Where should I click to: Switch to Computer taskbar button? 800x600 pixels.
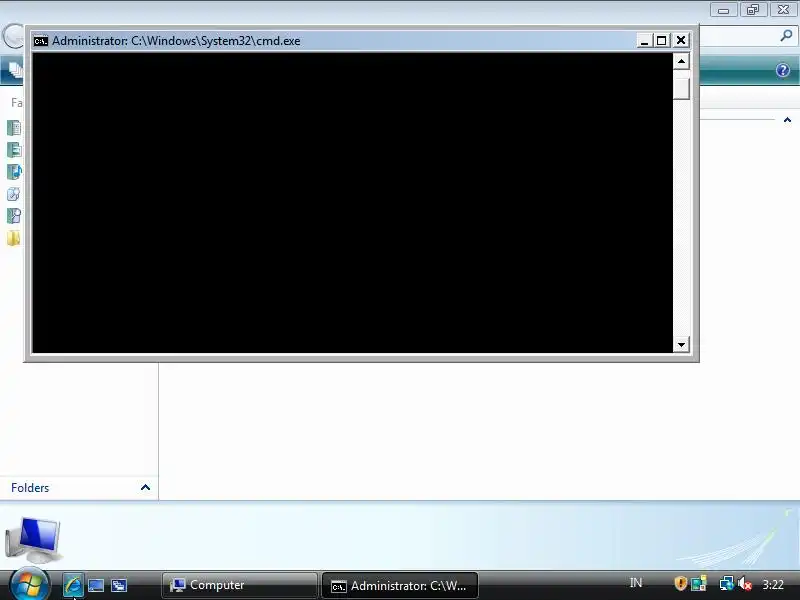click(240, 585)
